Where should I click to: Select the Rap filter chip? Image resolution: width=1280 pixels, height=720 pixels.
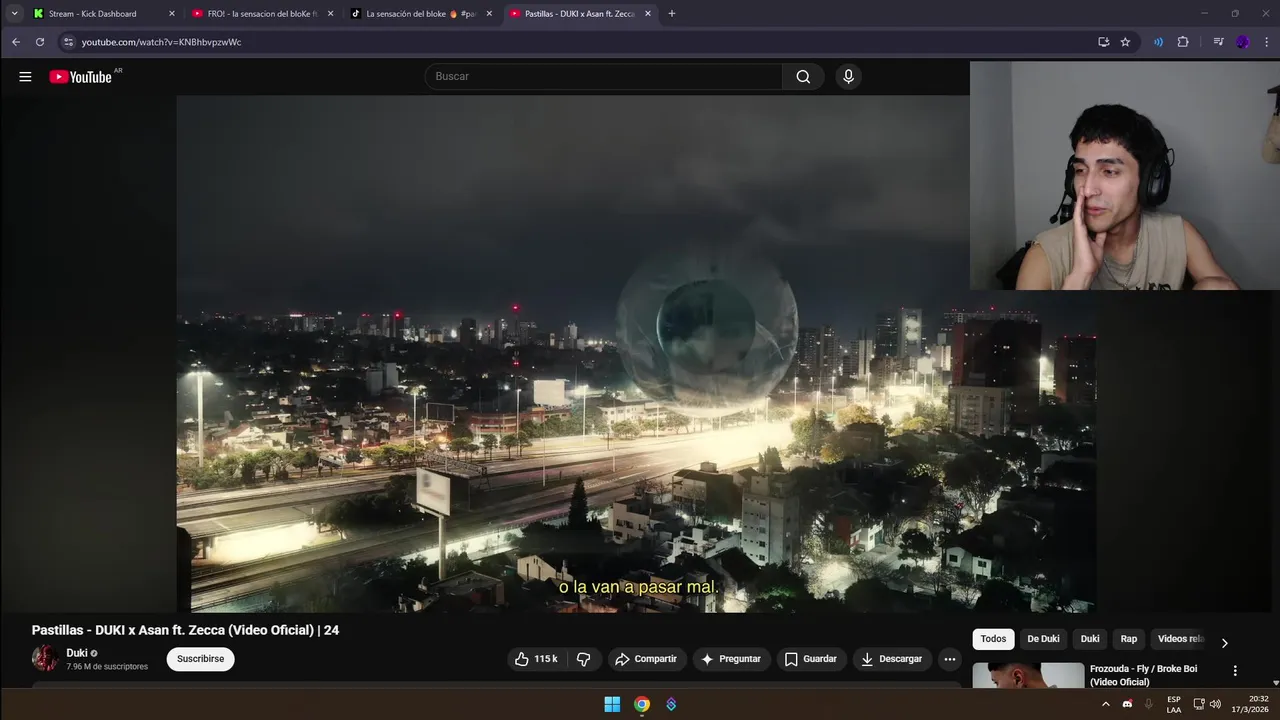click(1129, 639)
